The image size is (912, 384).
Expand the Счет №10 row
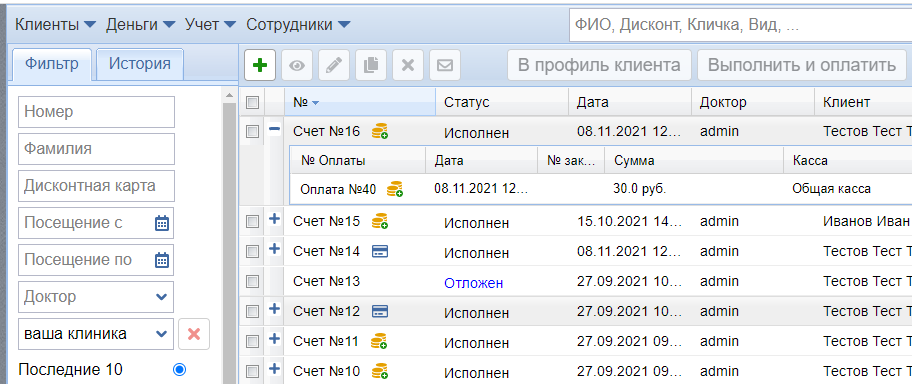click(x=275, y=368)
